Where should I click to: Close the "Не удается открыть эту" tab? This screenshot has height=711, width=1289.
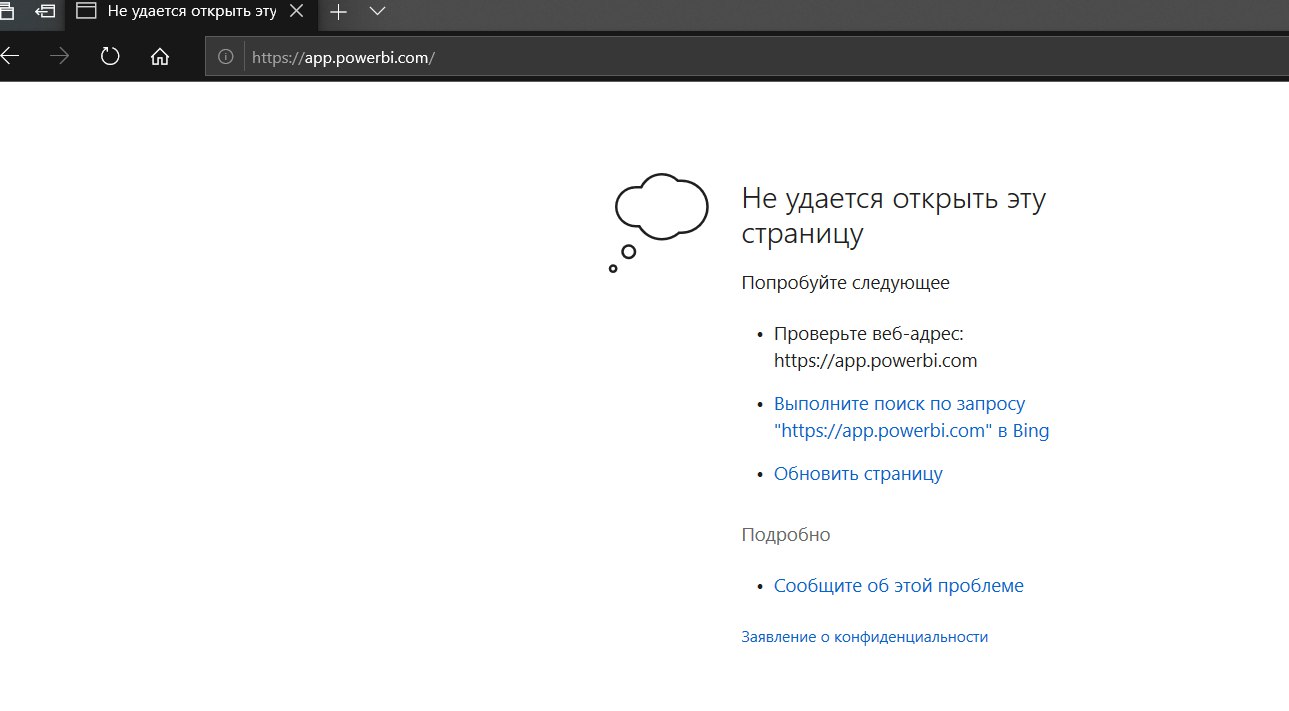click(297, 12)
